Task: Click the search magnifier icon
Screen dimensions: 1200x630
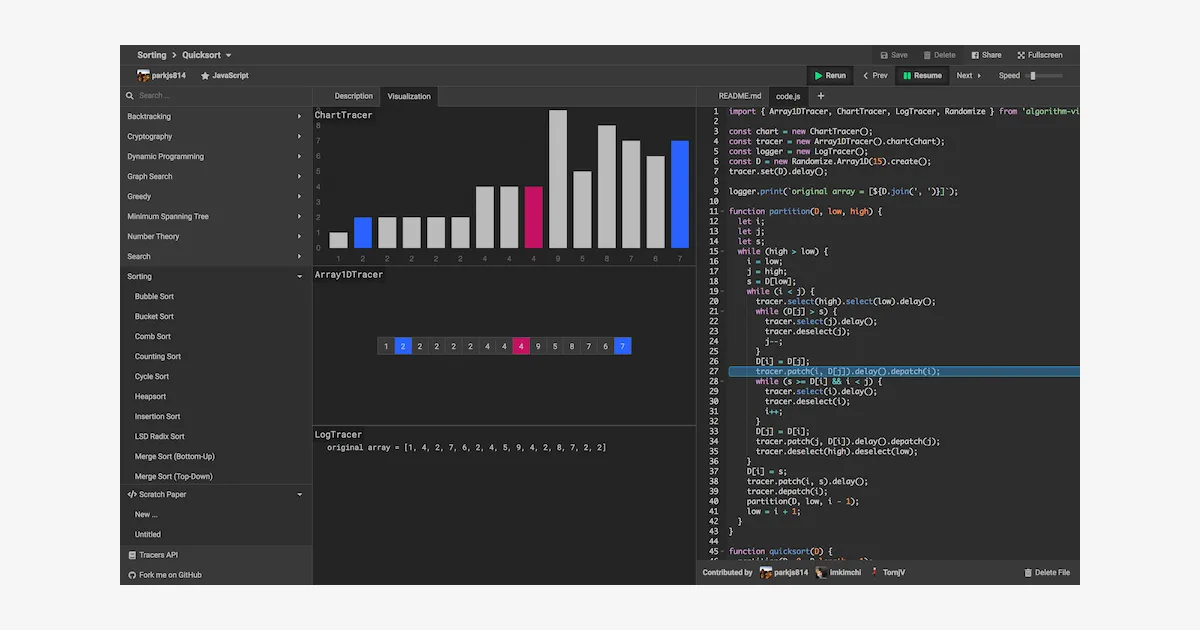Action: (130, 96)
